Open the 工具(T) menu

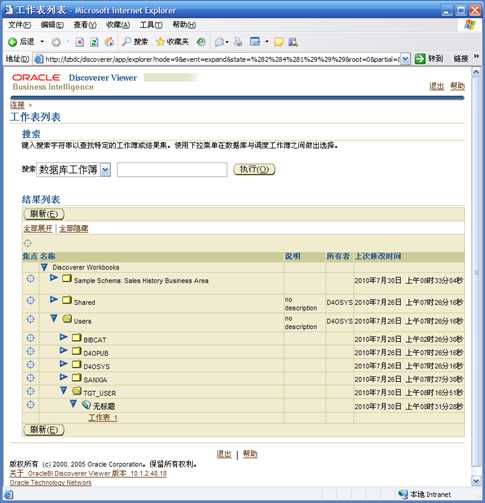(x=151, y=25)
